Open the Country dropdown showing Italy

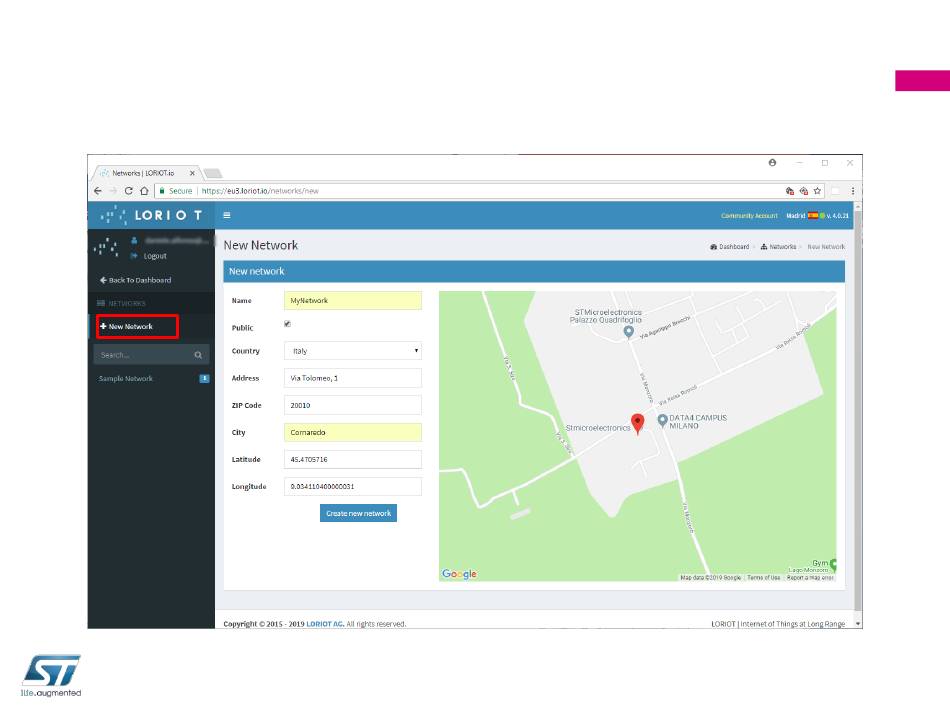[x=353, y=351]
